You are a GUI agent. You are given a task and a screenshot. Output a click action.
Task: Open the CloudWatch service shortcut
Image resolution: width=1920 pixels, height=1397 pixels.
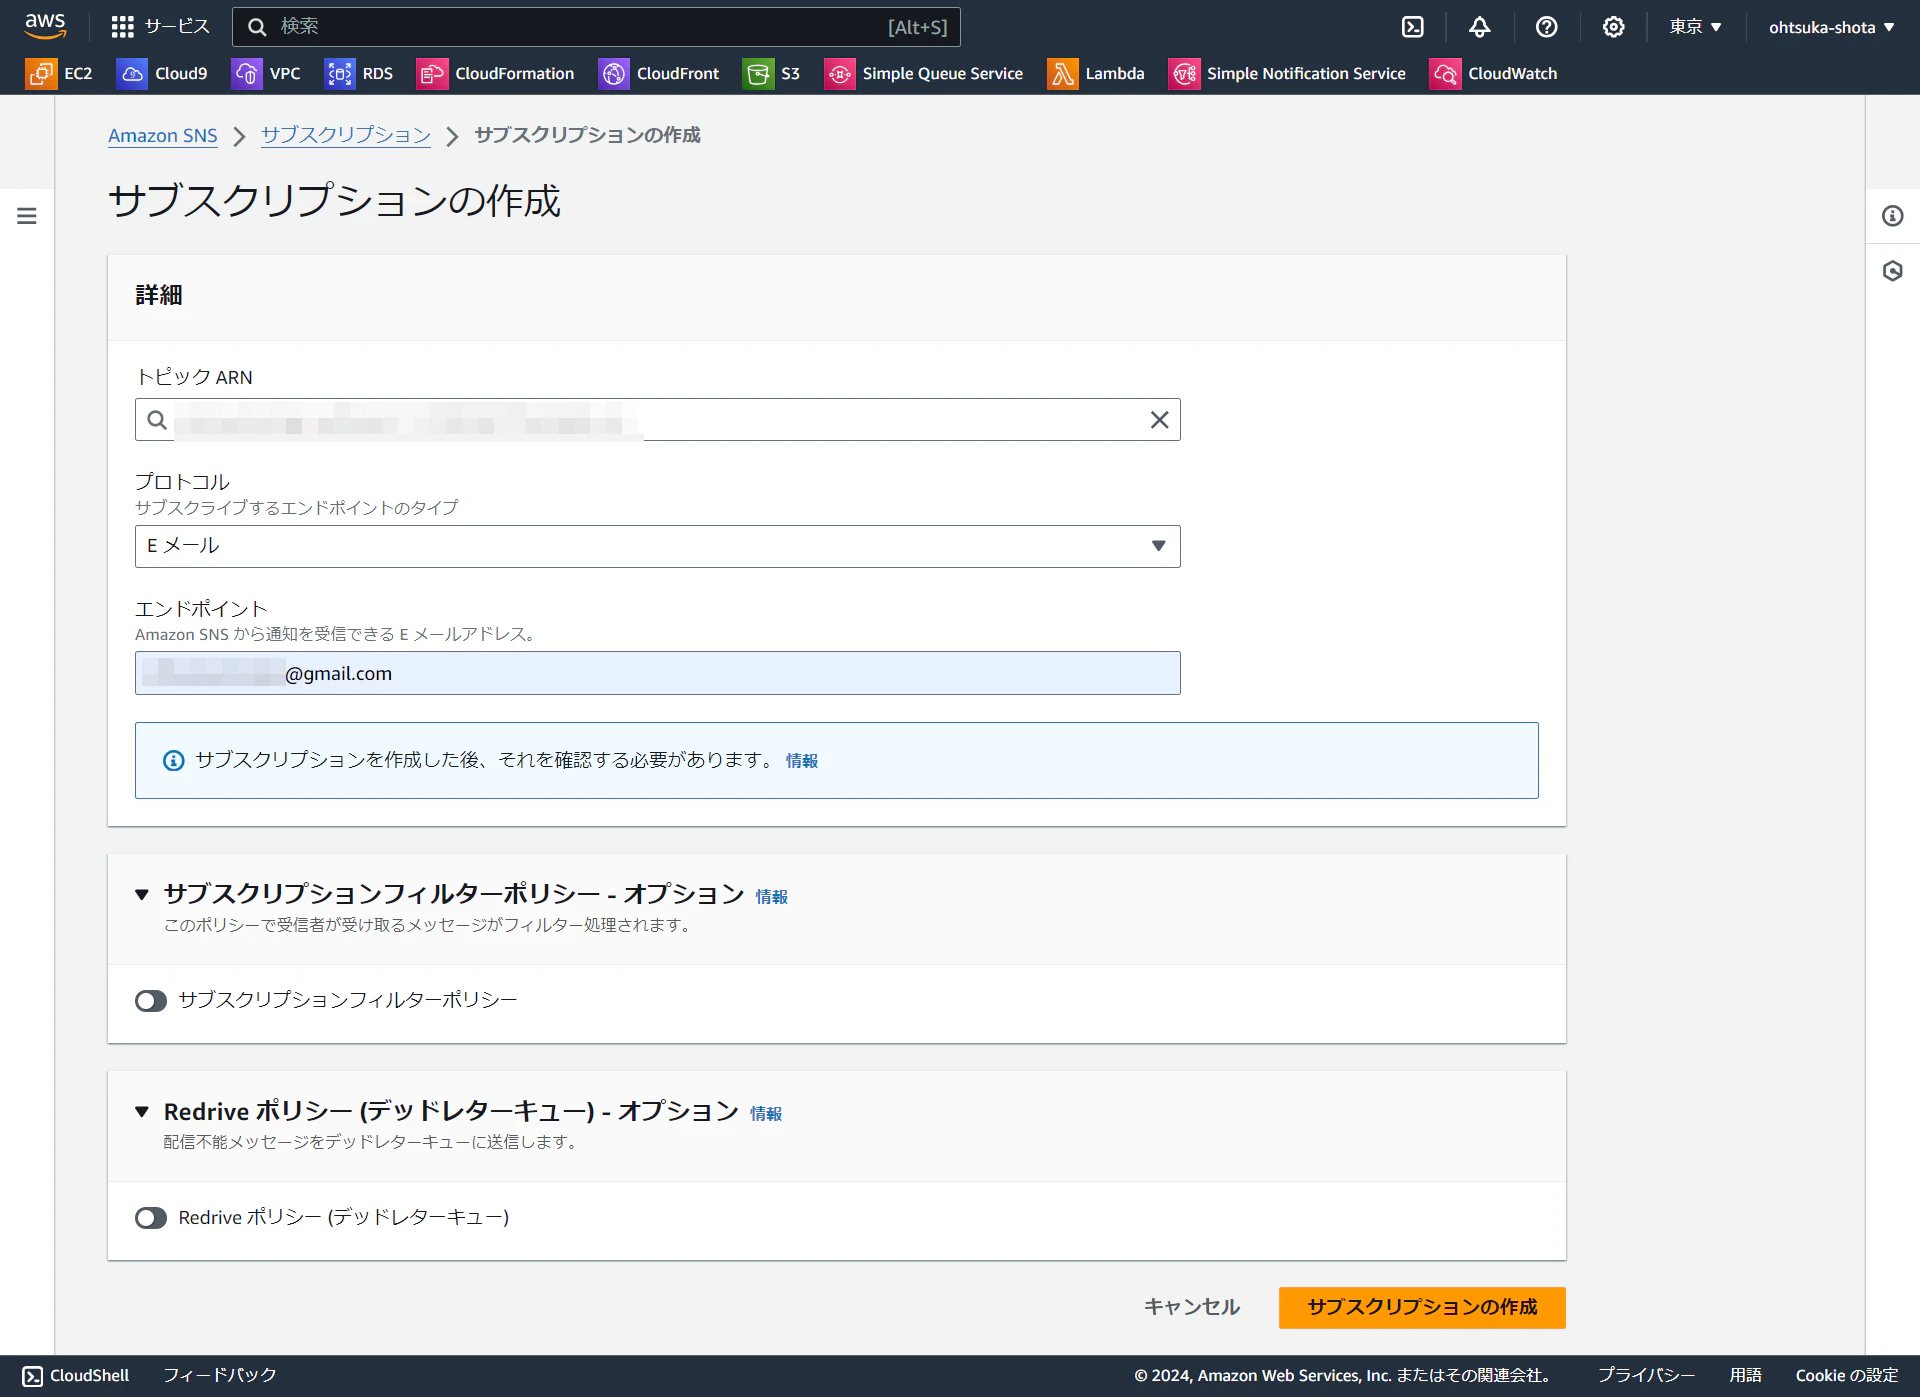[1493, 73]
